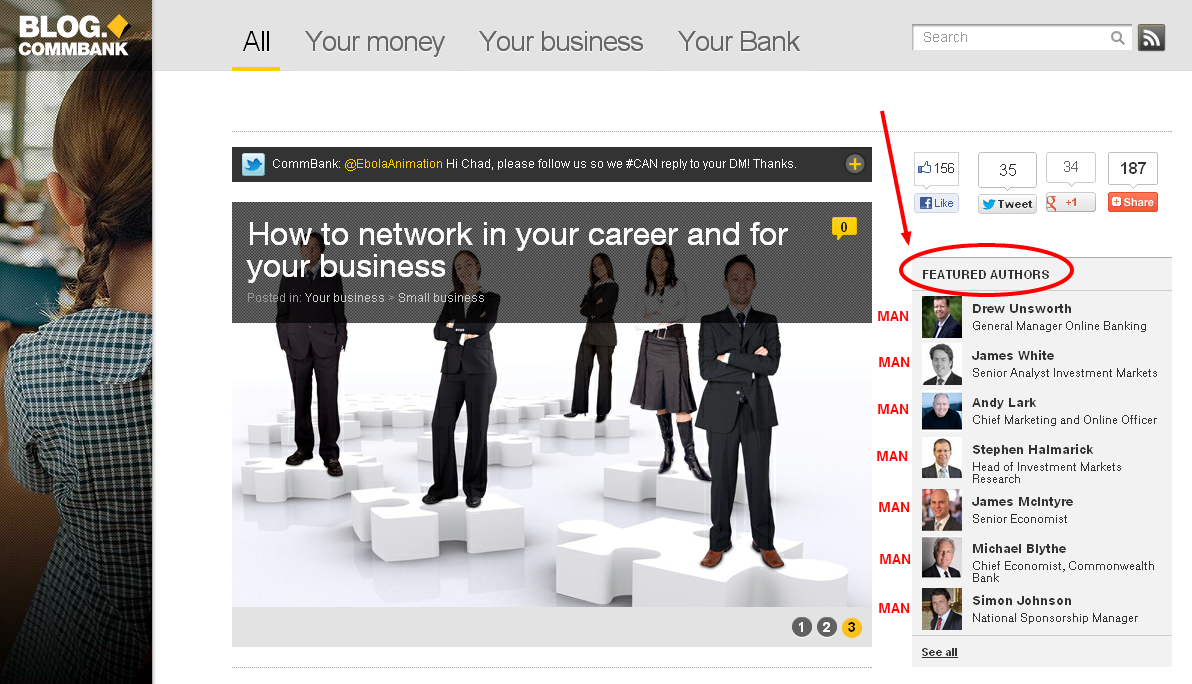Click the search magnifier icon
The height and width of the screenshot is (684, 1192).
(1117, 37)
